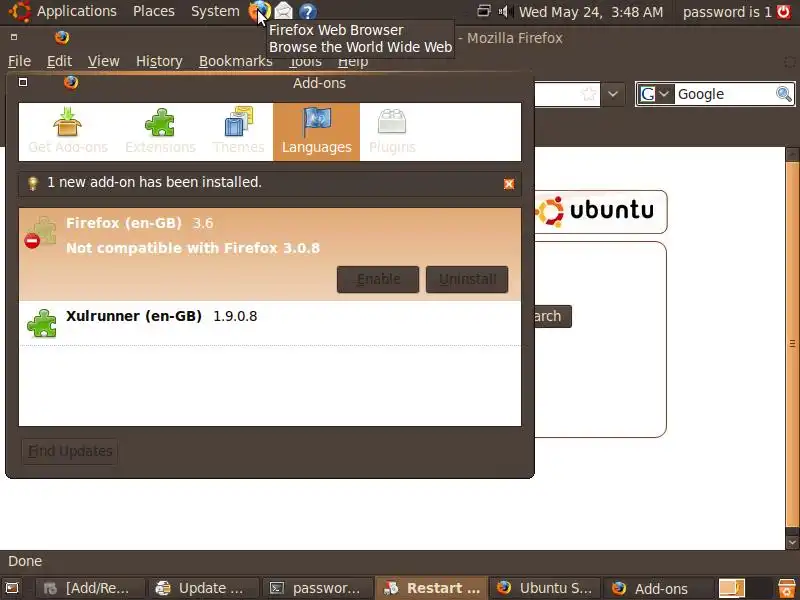This screenshot has height=600, width=800.
Task: Select the Languages tab
Action: (x=316, y=132)
